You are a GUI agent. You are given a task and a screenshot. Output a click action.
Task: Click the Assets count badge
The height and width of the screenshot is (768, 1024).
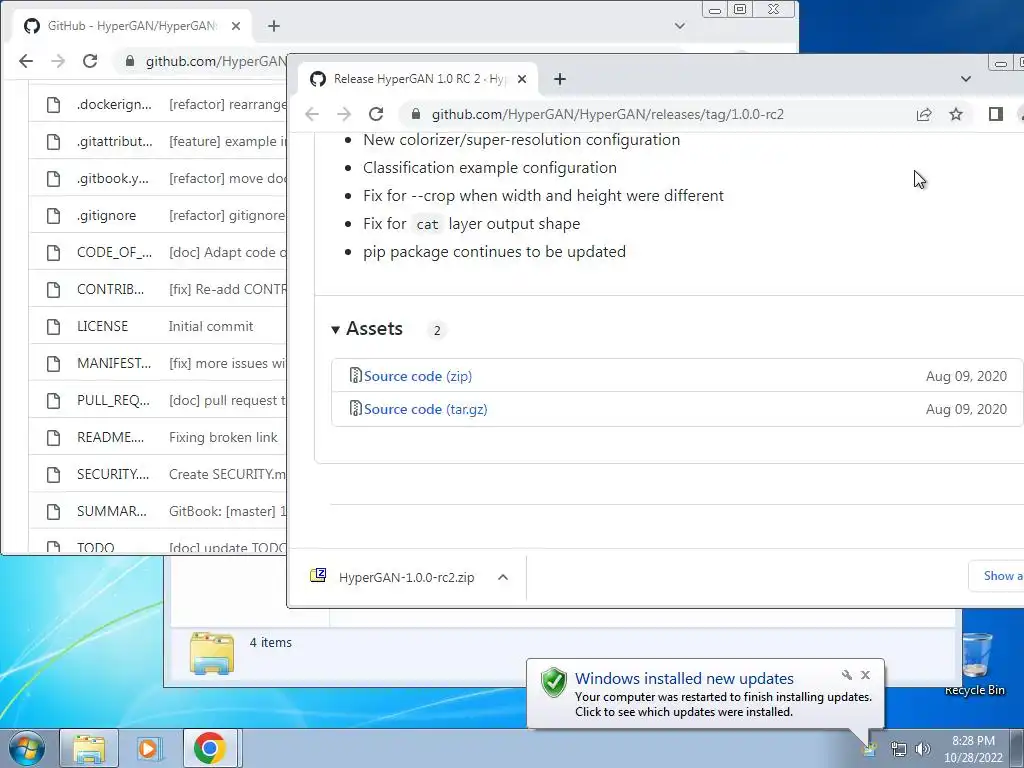437,330
